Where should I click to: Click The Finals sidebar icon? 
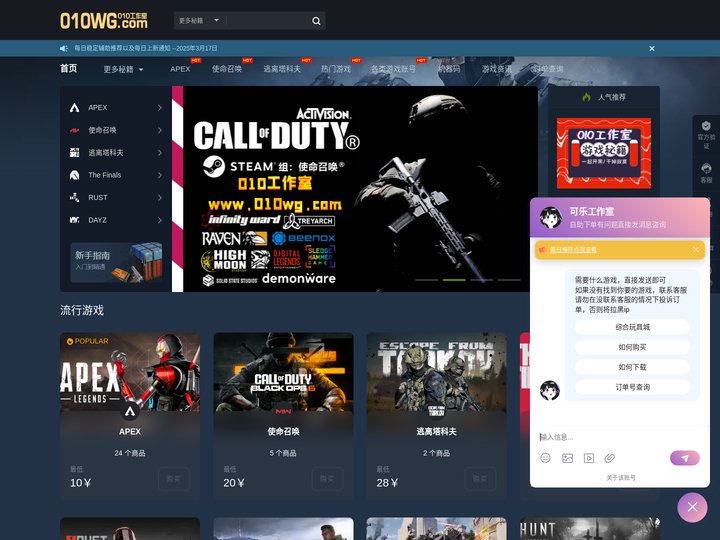tap(74, 175)
